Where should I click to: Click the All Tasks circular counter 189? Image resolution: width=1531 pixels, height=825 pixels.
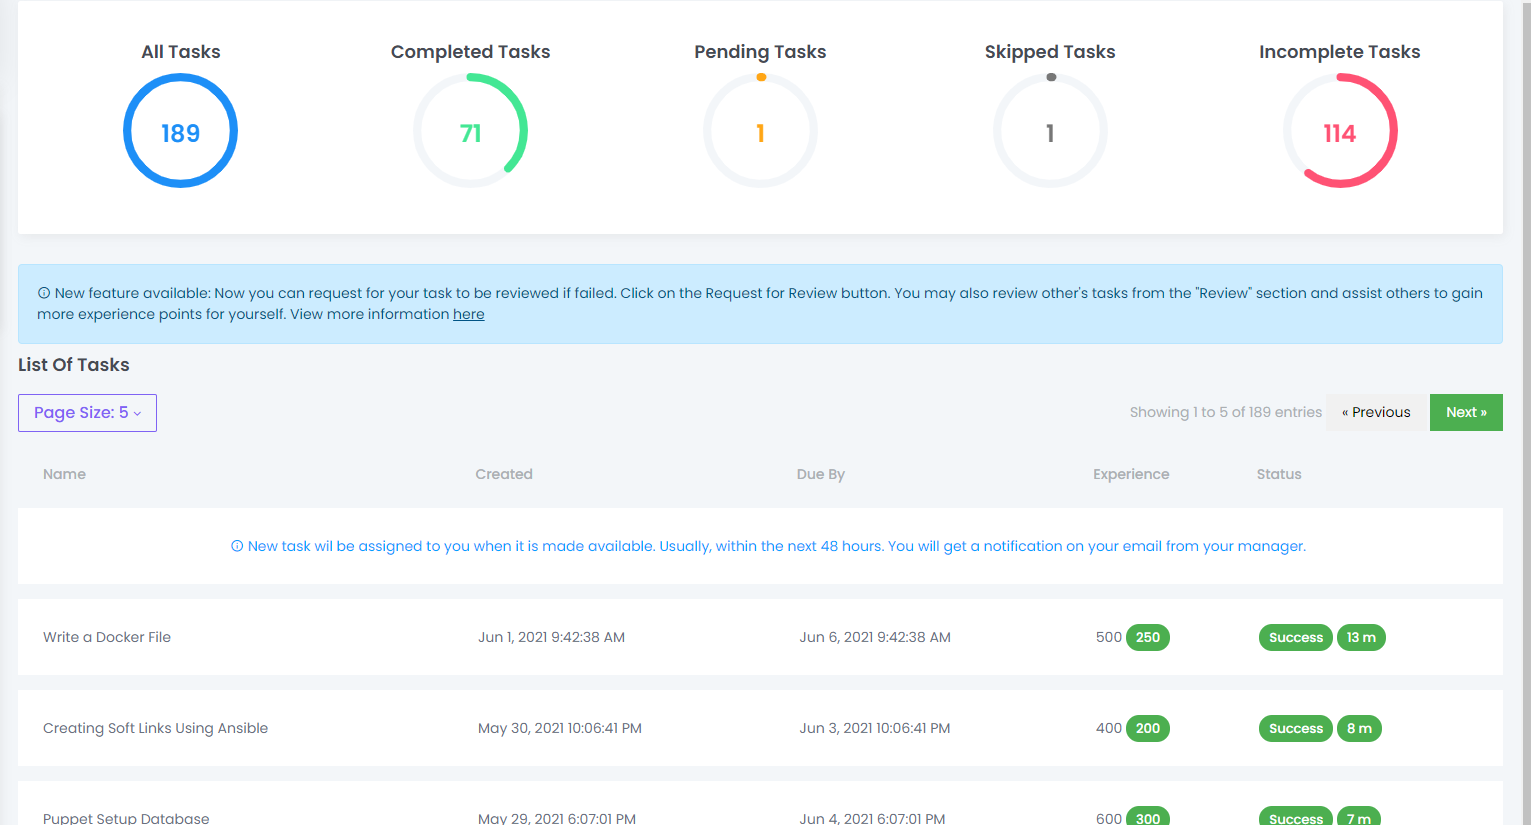point(180,131)
